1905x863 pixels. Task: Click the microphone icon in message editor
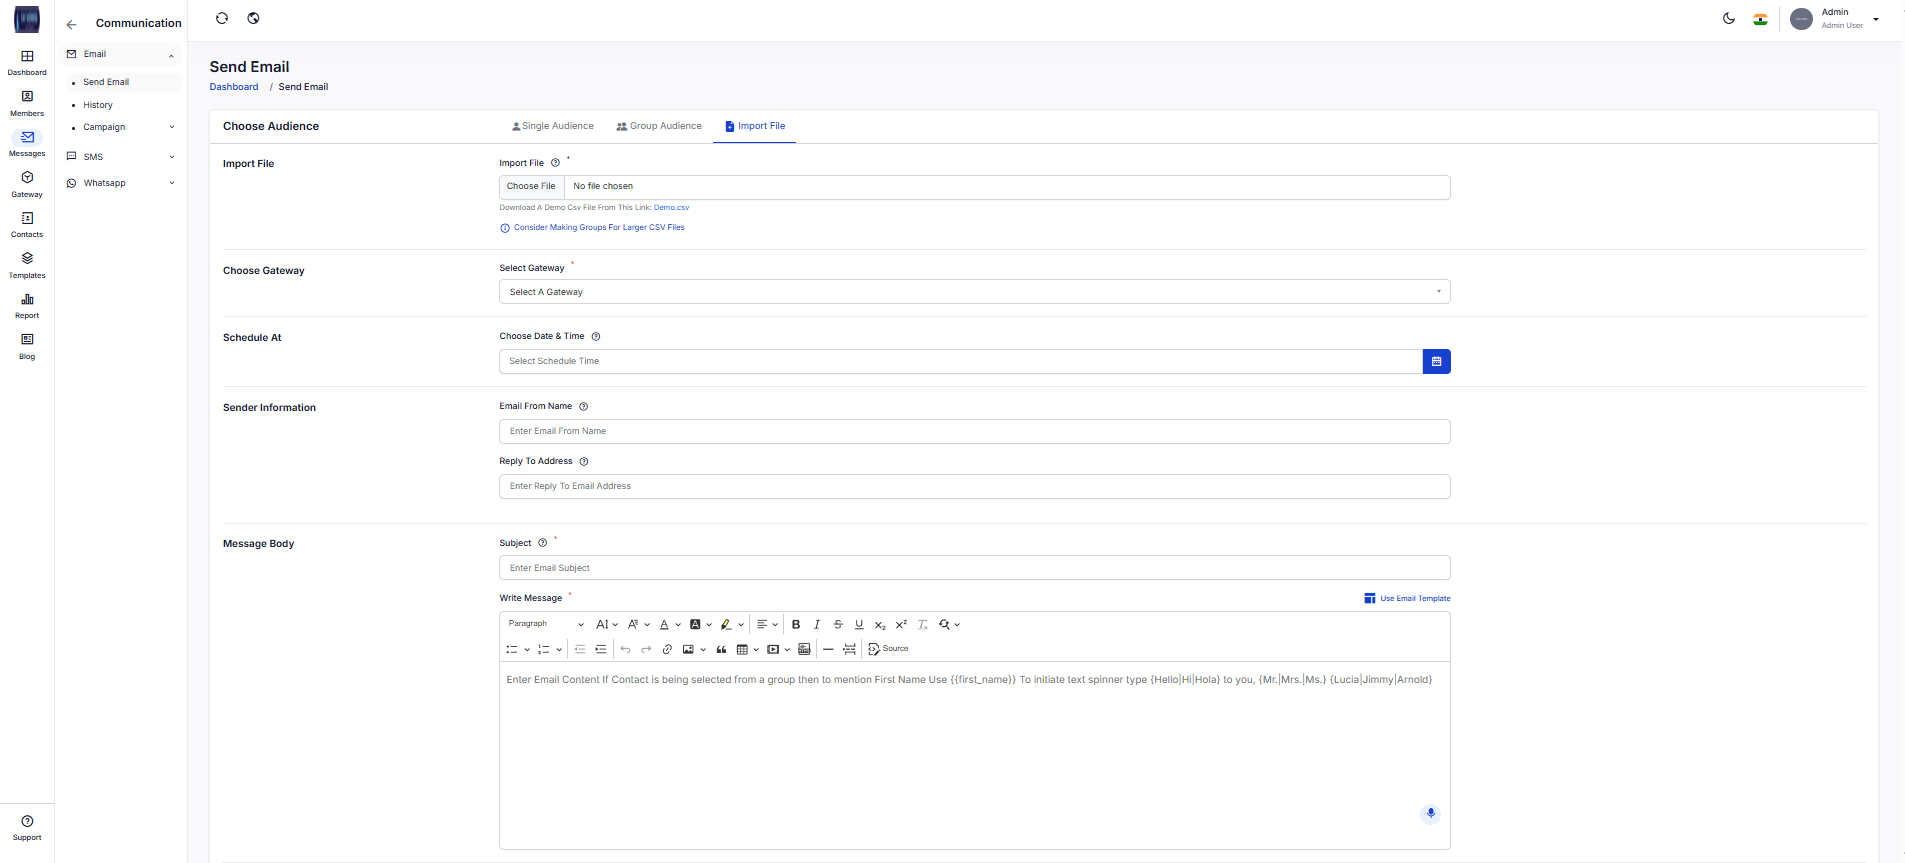1430,813
